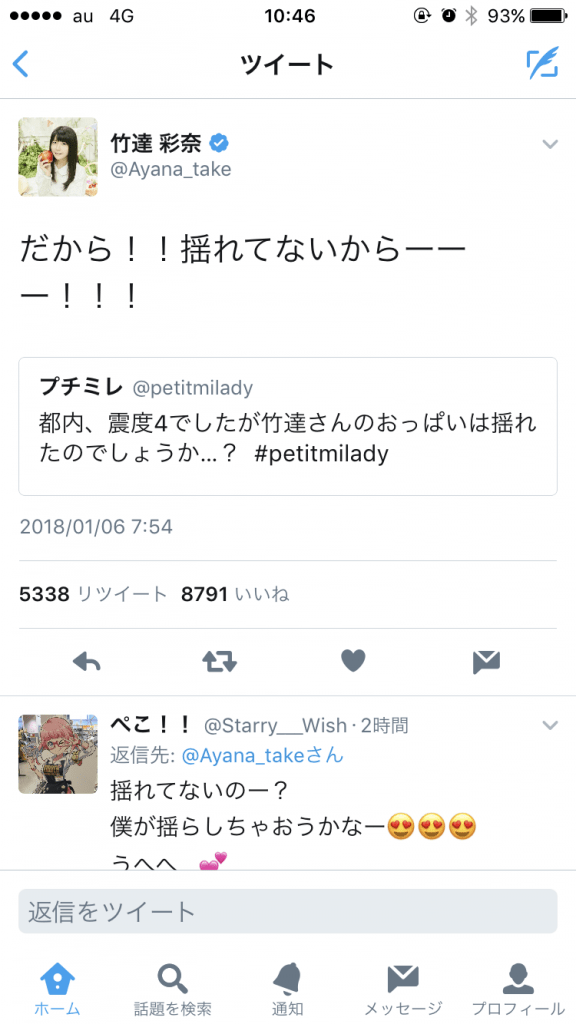Tap the 返信をツイート reply field
Screen dimensions: 576x1024
tap(288, 911)
